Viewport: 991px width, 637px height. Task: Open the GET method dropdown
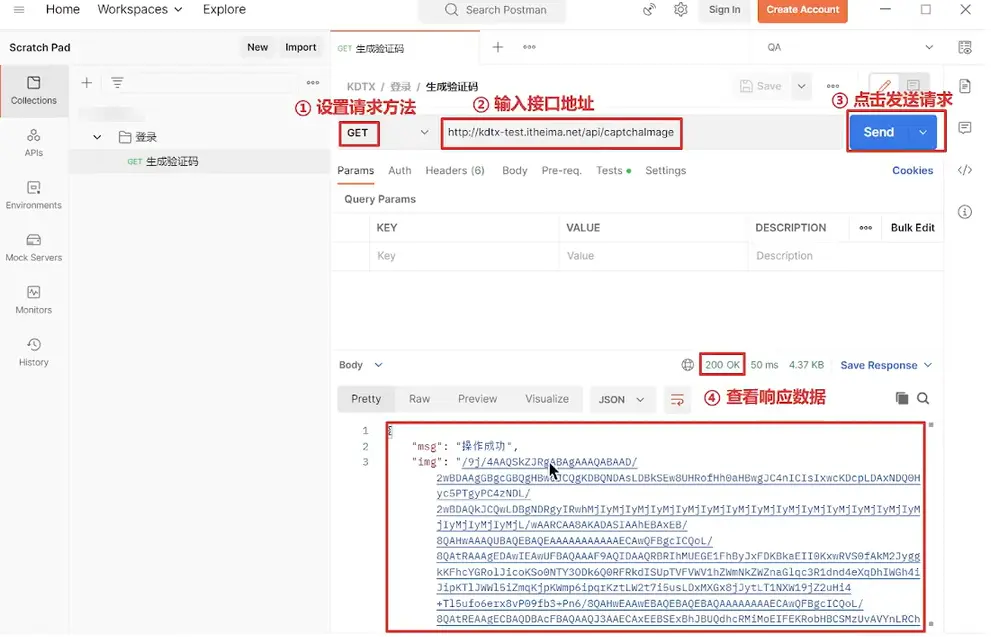pyautogui.click(x=386, y=133)
